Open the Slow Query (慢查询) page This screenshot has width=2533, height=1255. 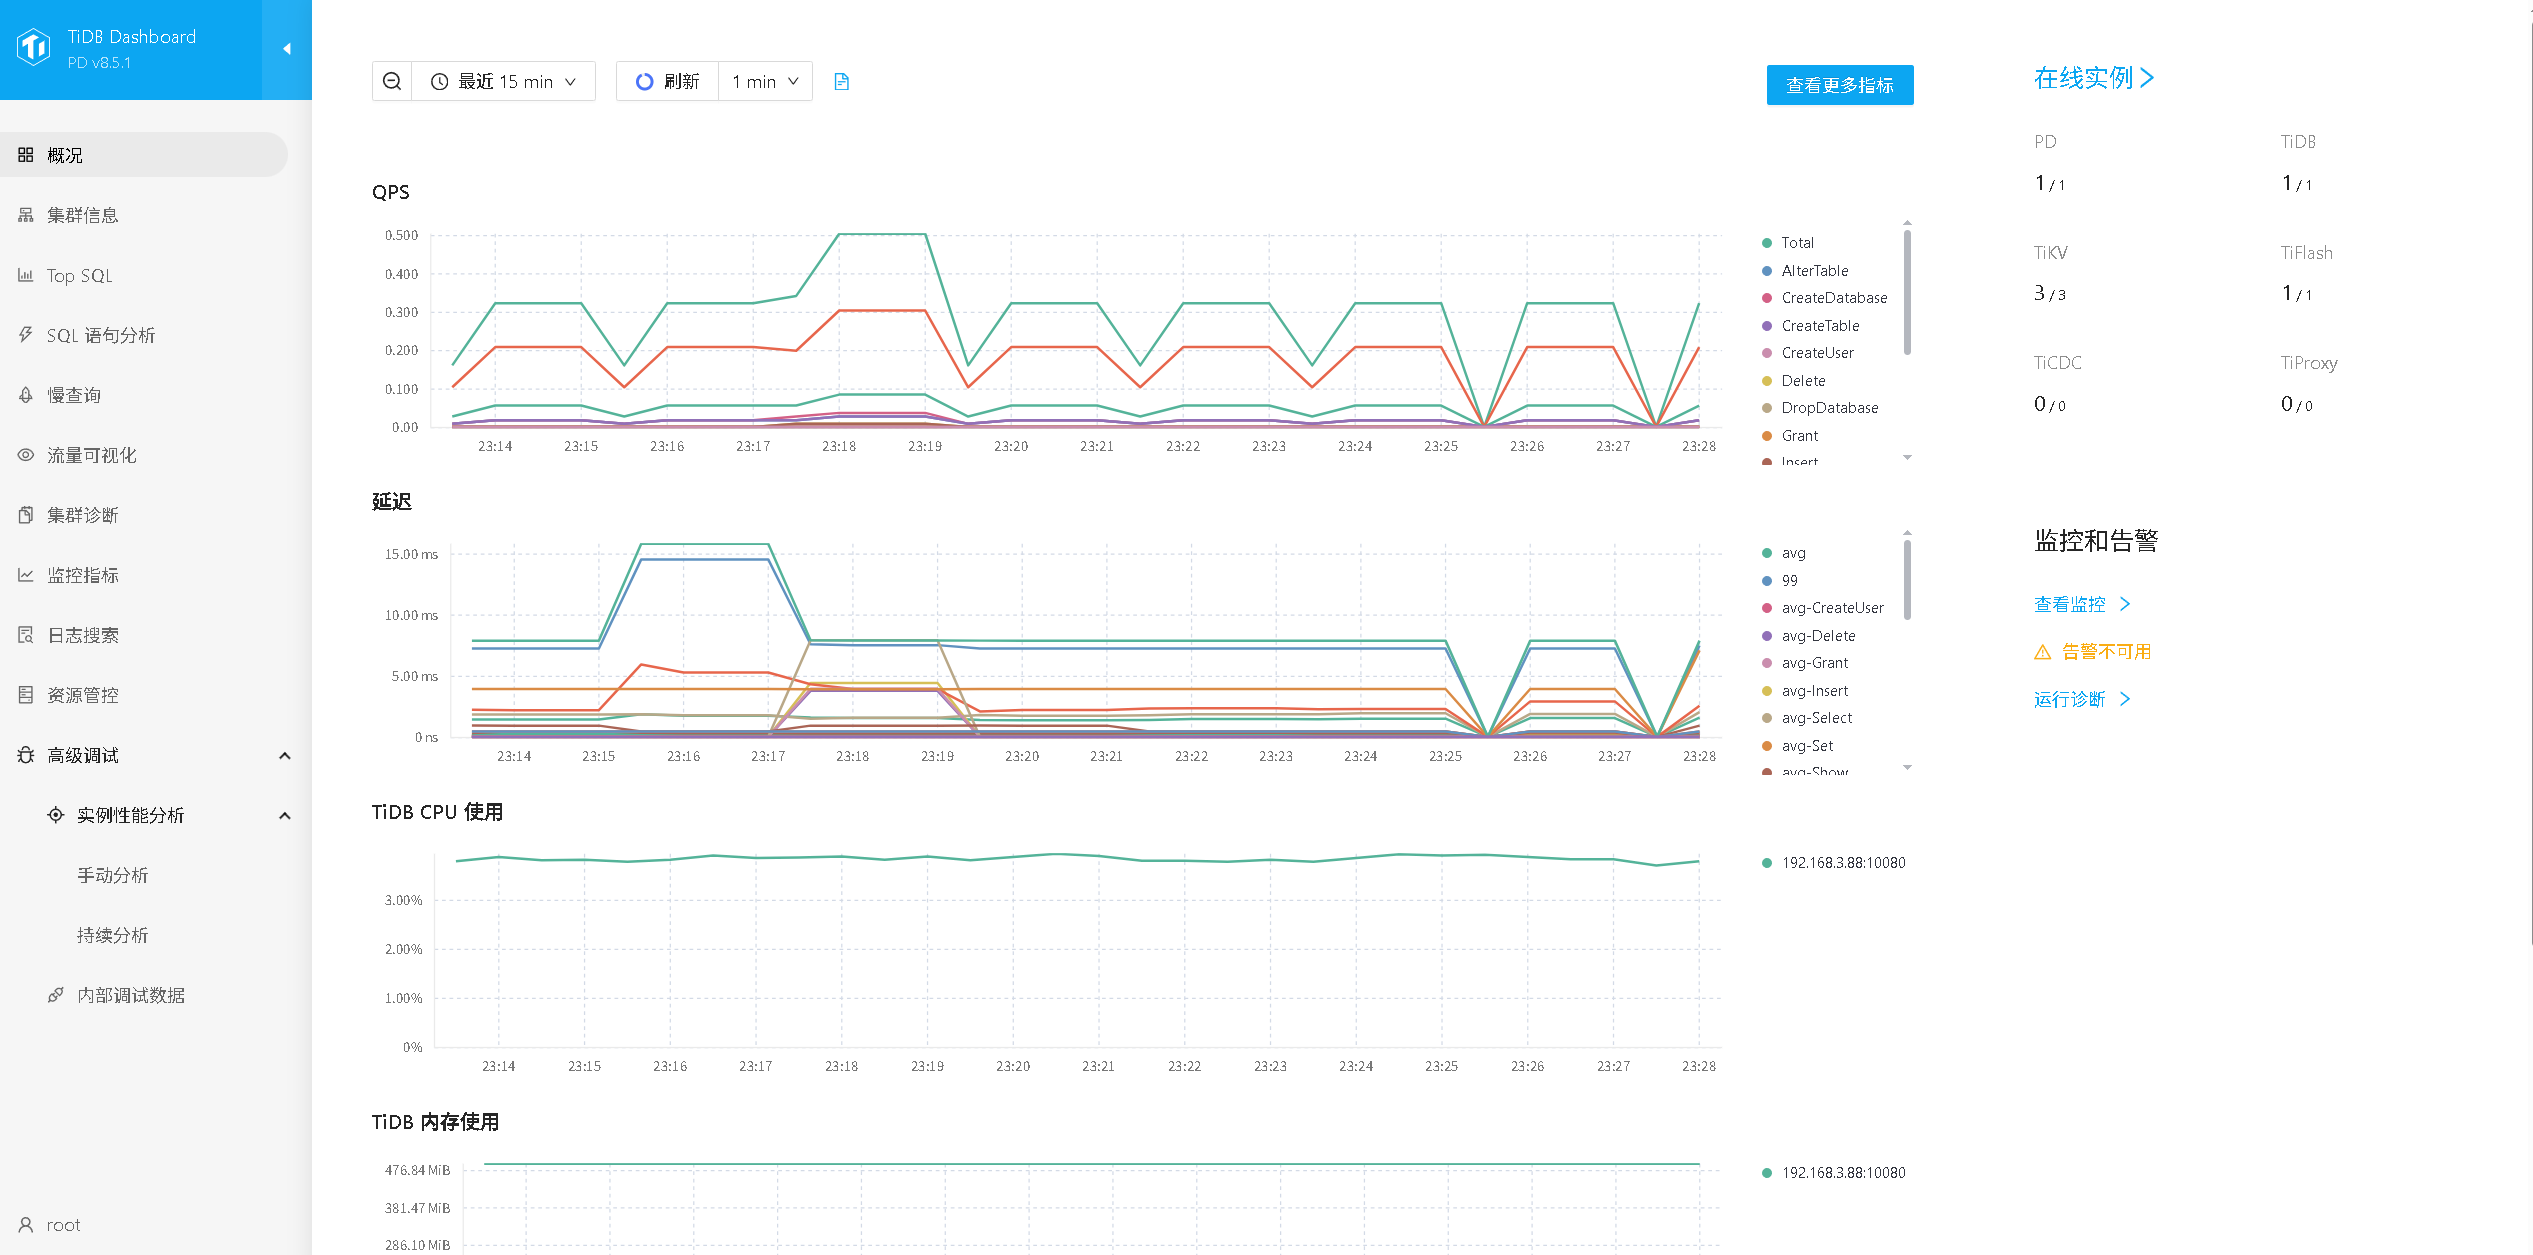point(73,395)
